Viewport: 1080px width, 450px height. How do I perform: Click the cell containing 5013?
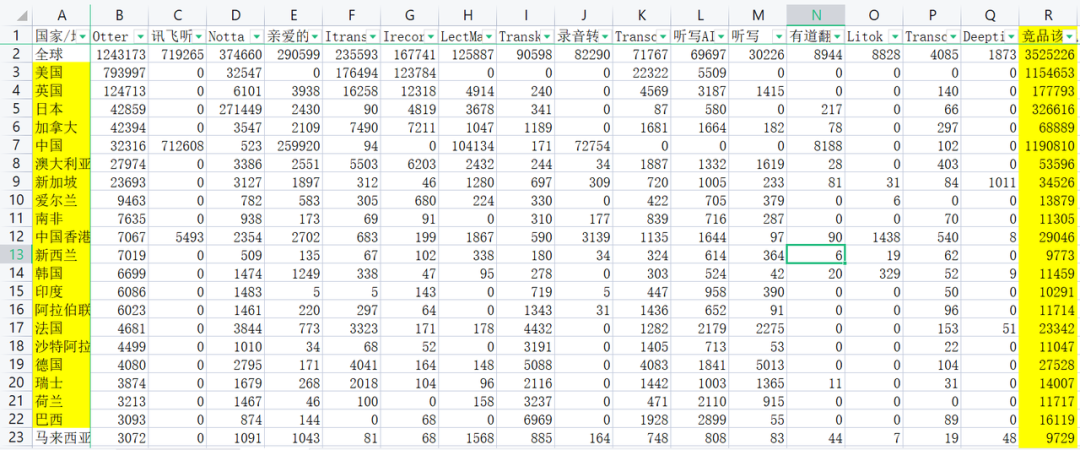click(x=758, y=364)
